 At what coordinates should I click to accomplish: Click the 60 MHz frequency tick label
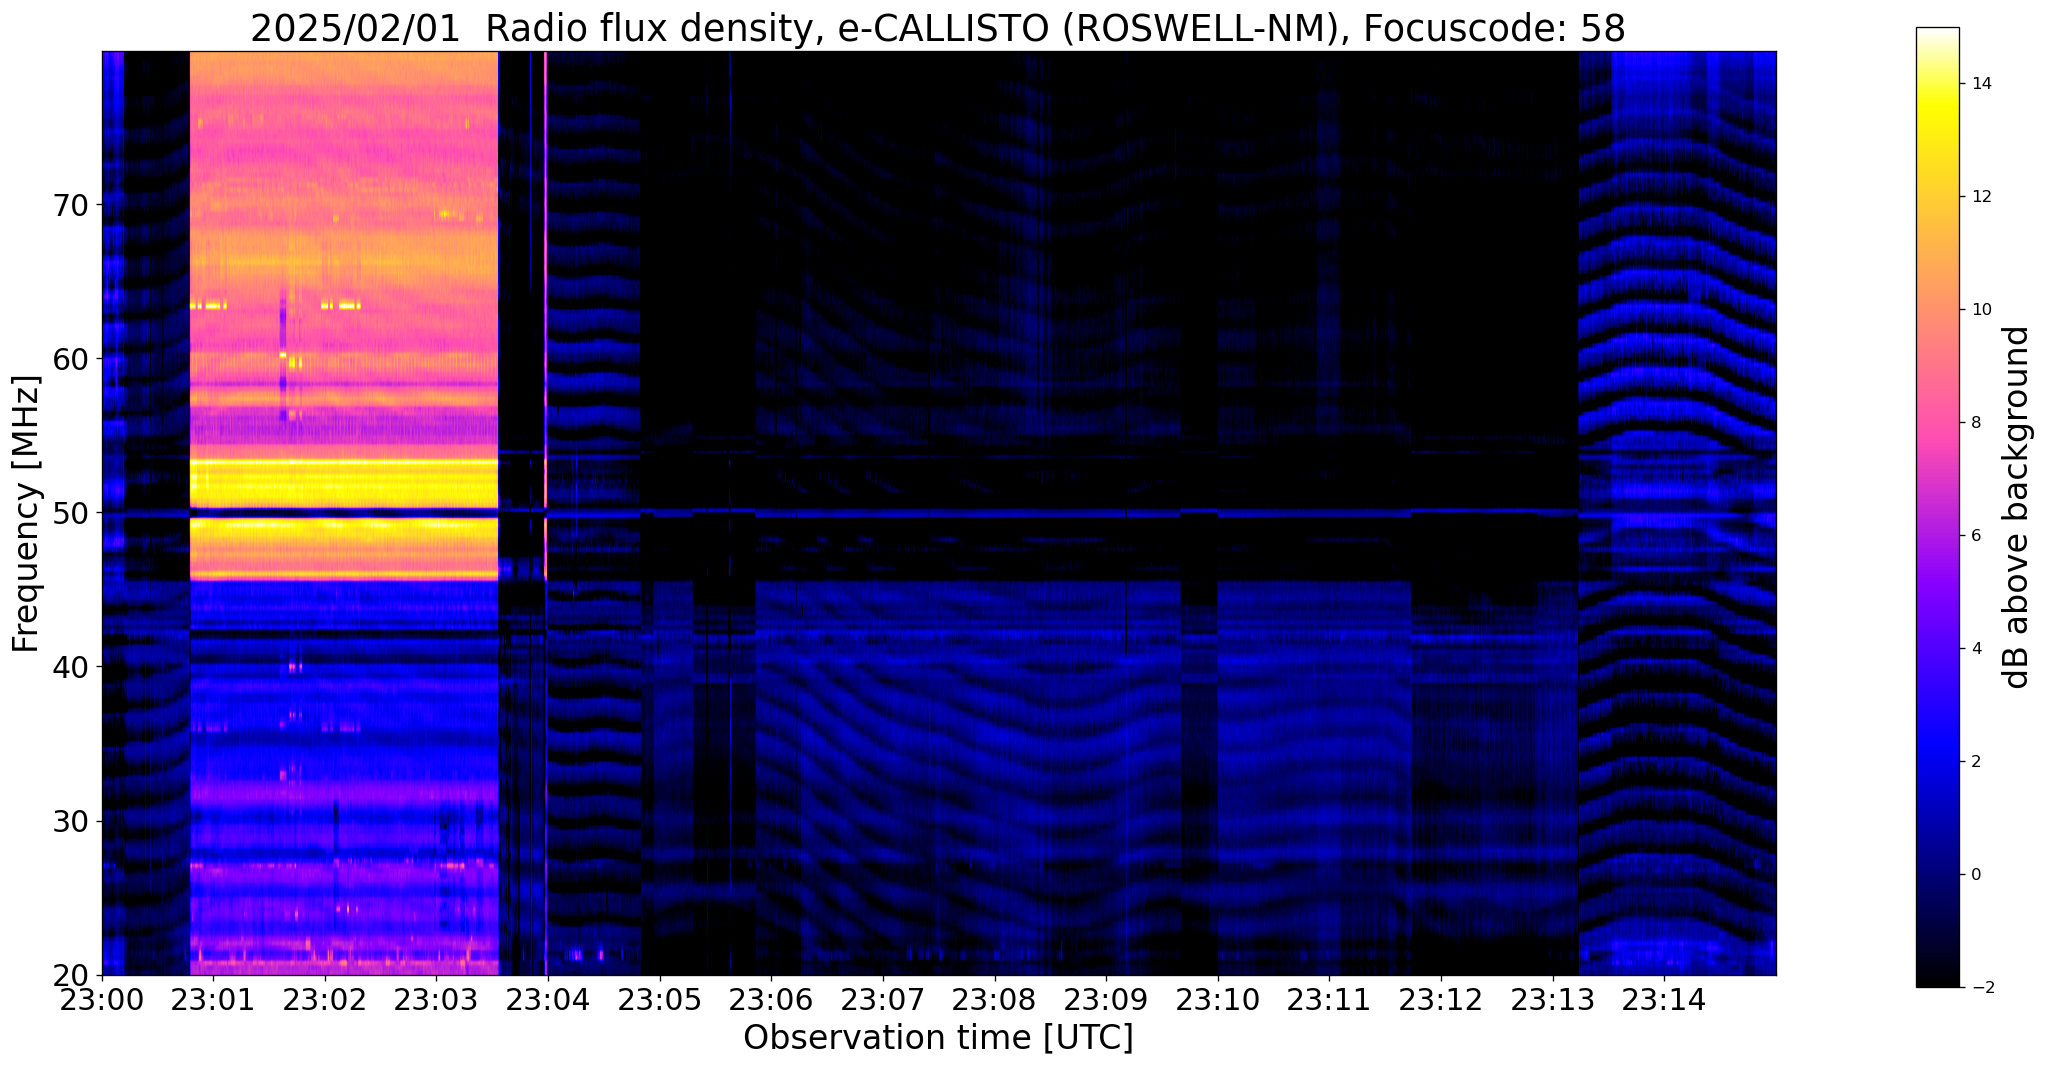[72, 359]
